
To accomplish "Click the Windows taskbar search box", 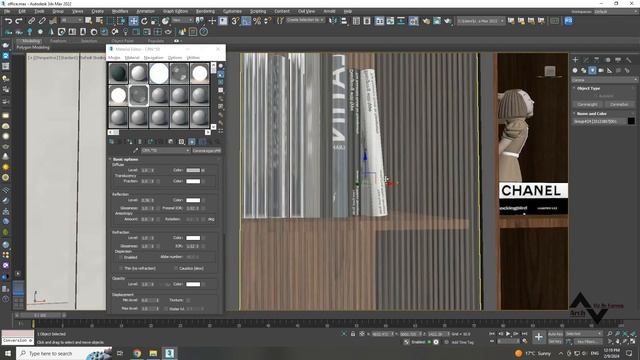I will [x=64, y=353].
